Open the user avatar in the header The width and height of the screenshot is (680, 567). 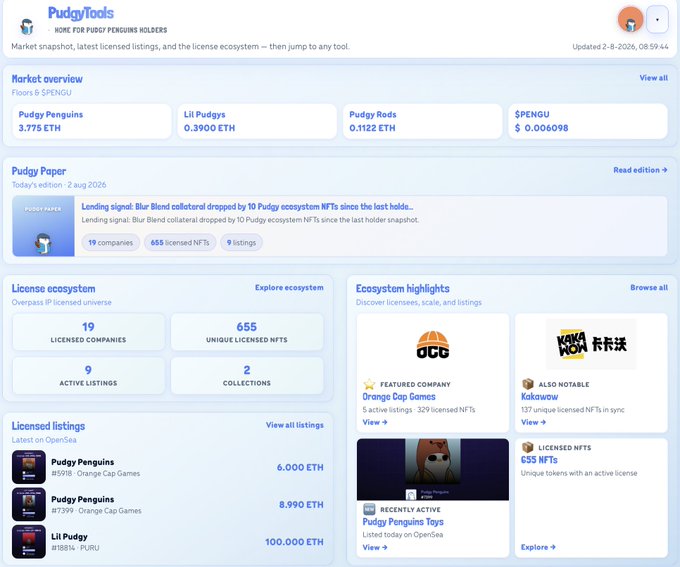[630, 20]
